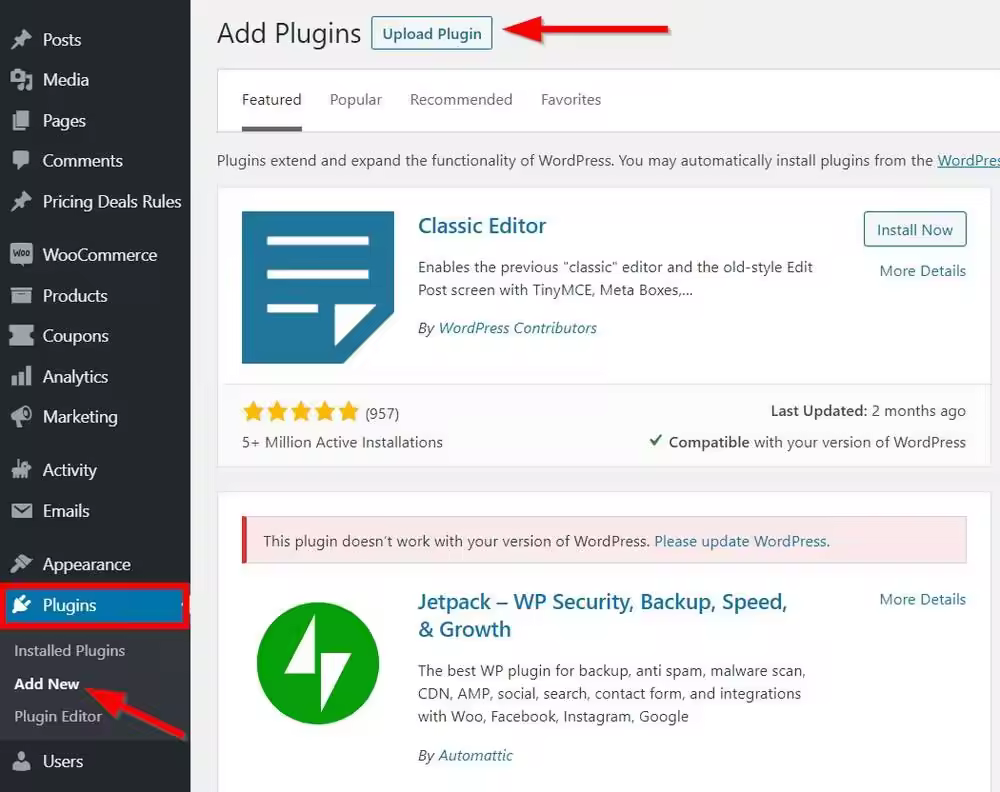Follow the WordPress plugin directory link

tap(968, 160)
